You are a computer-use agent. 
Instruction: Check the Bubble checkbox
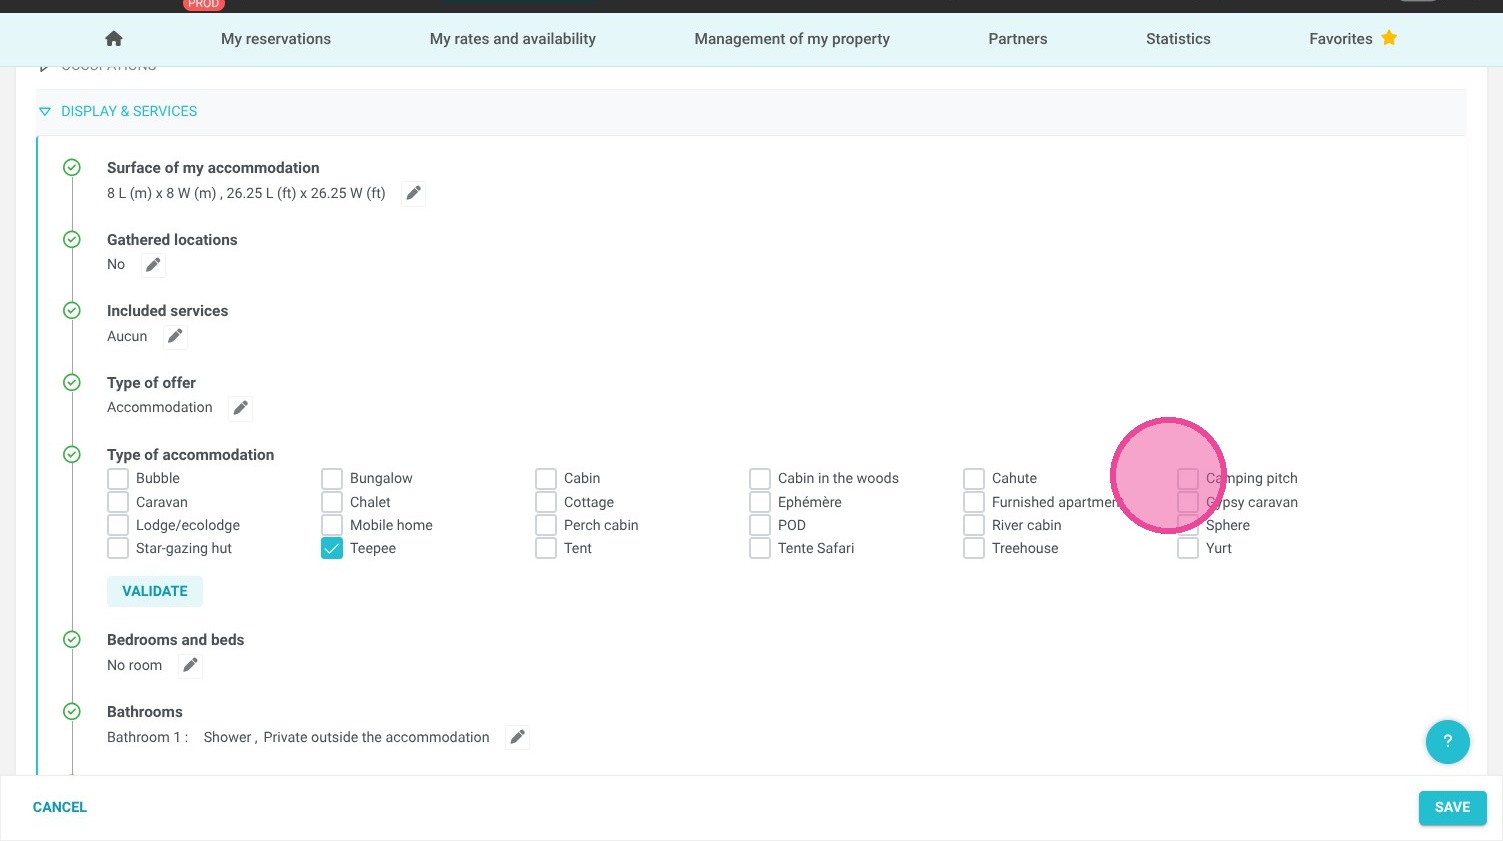(118, 478)
